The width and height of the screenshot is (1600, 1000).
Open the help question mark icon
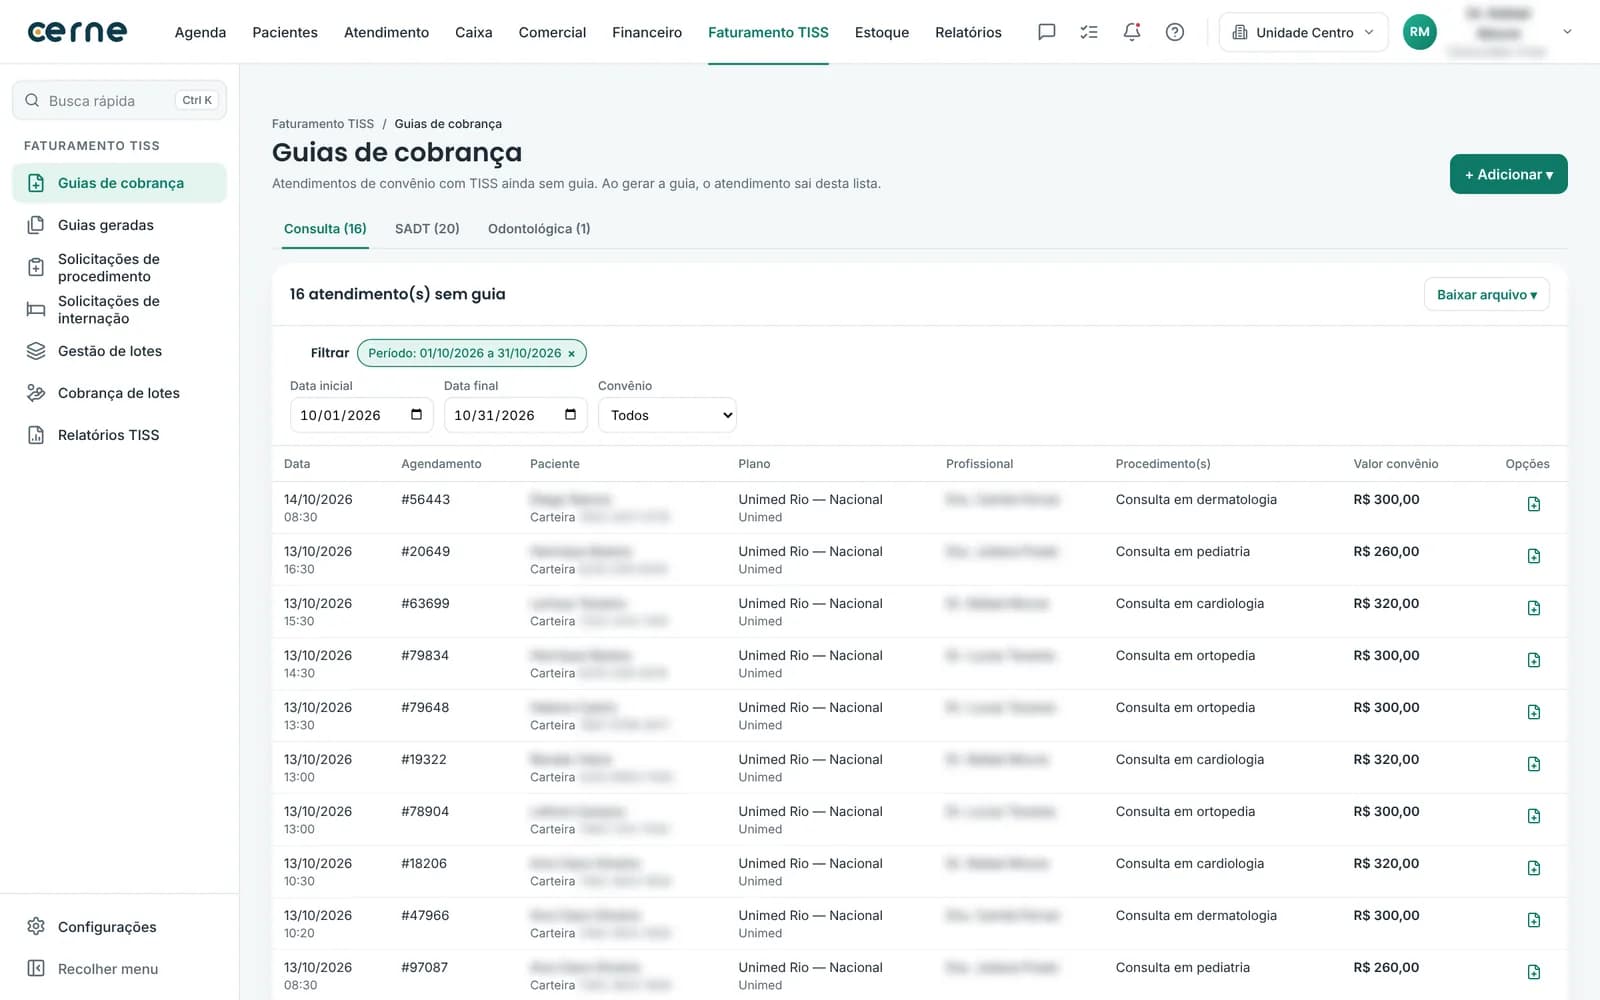(x=1175, y=32)
